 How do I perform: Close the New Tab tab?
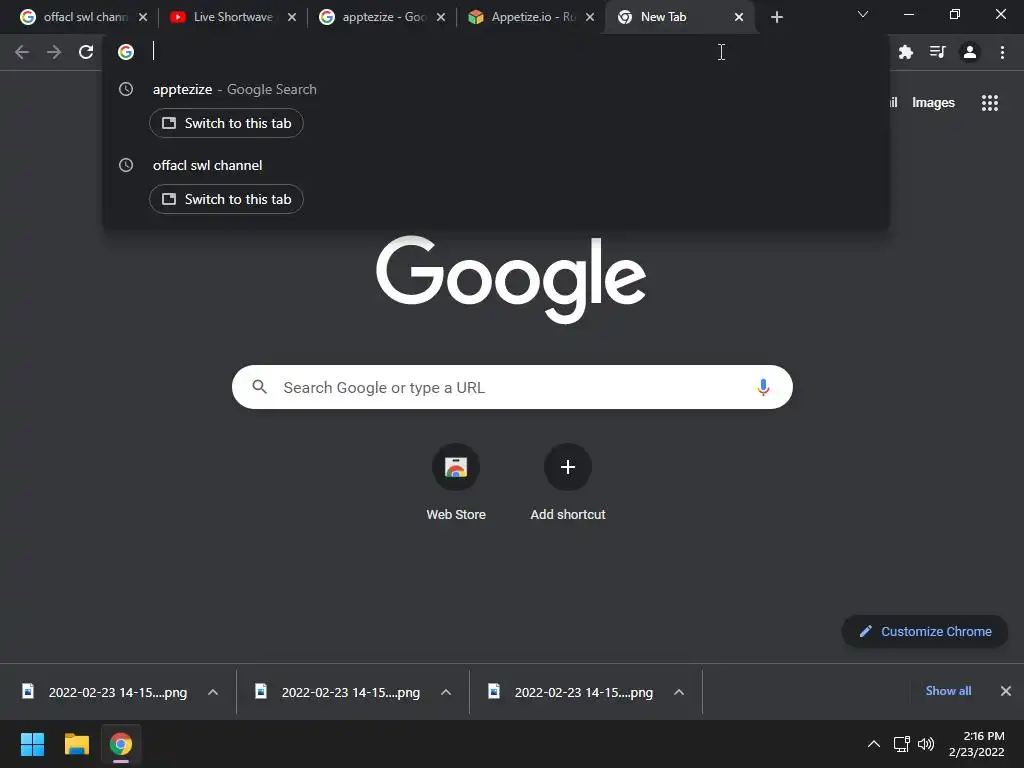(x=739, y=18)
